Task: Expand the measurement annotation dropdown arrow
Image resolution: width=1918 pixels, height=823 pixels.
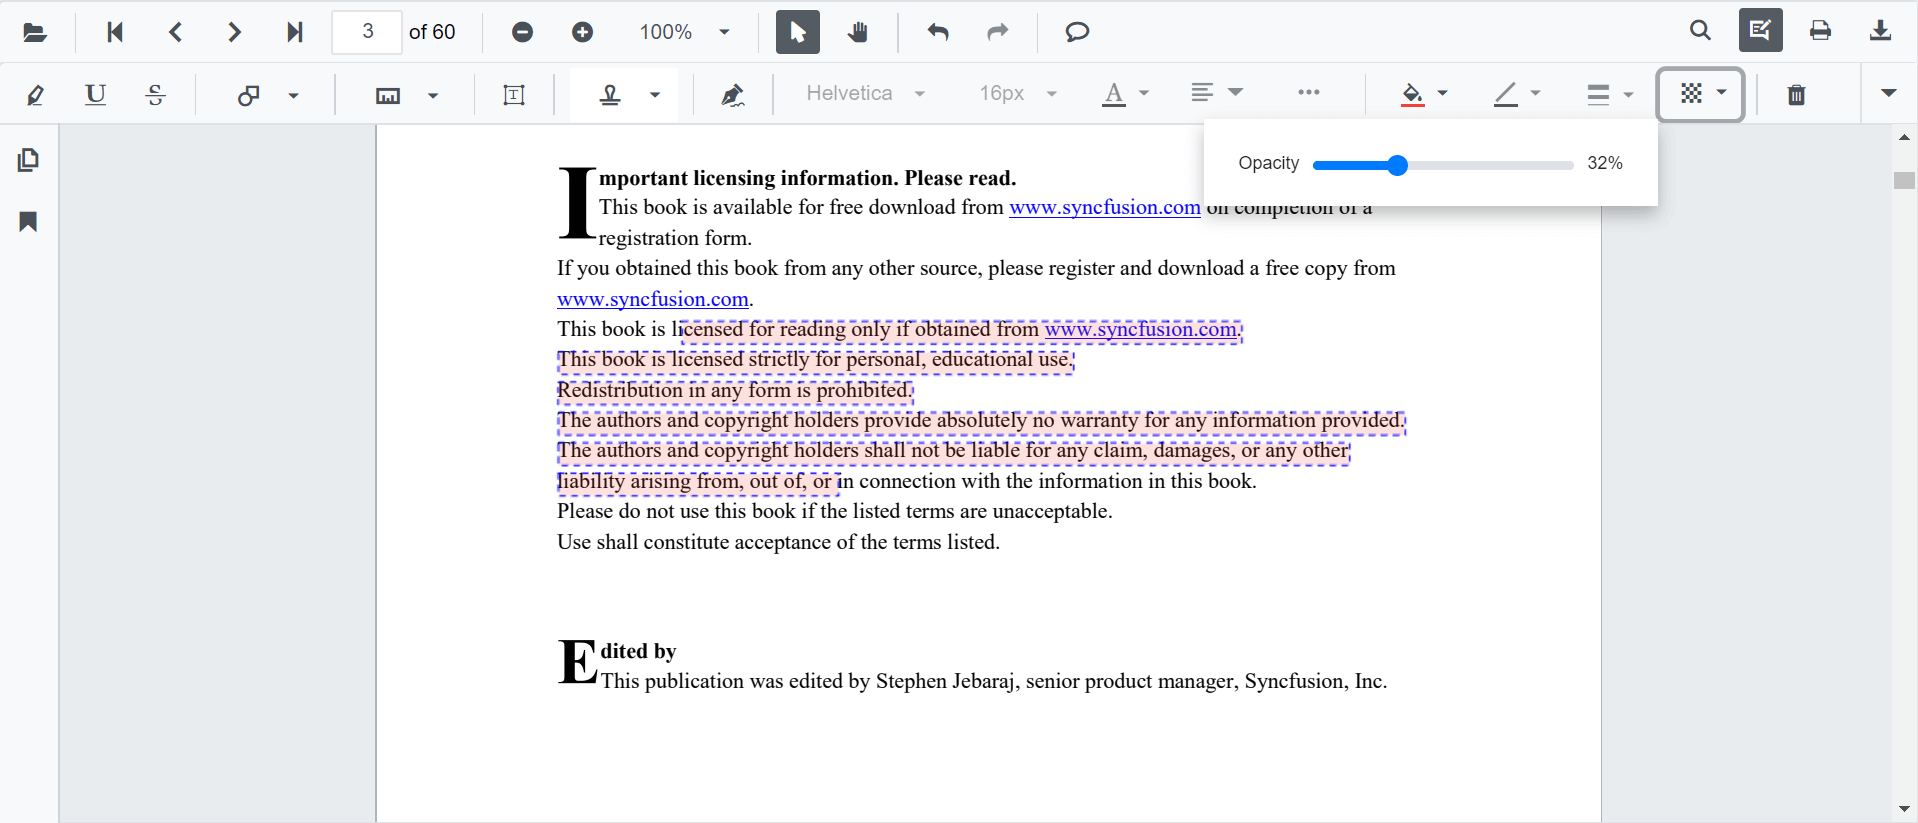Action: [433, 96]
